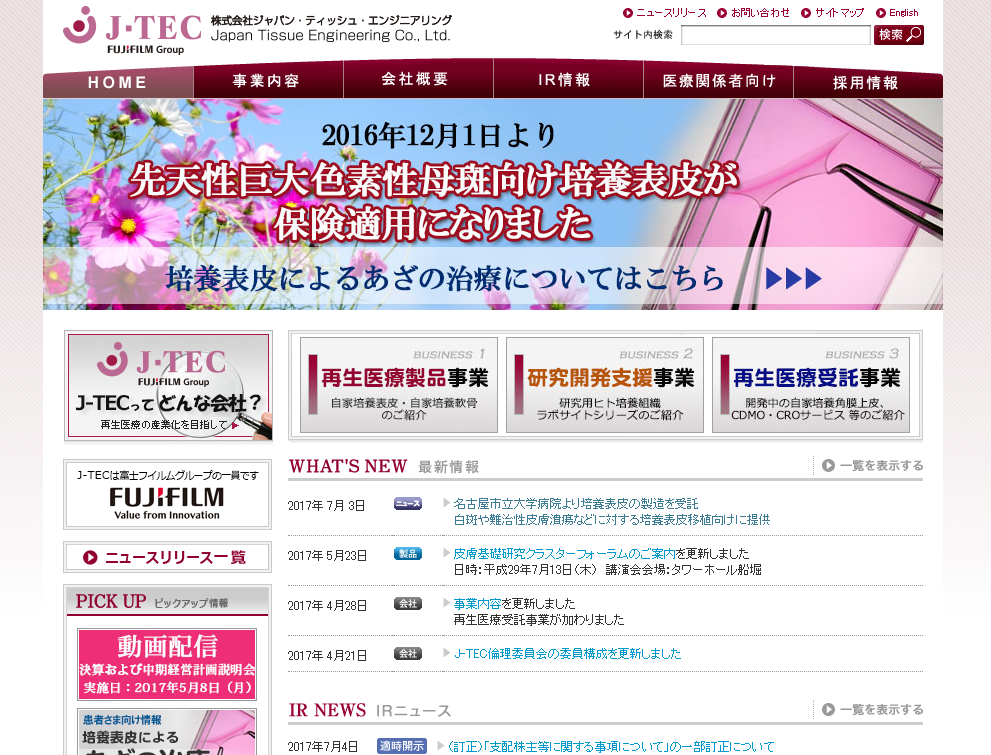Click ニュース tag icon on July 3 entry
Image resolution: width=991 pixels, height=755 pixels.
click(x=408, y=504)
